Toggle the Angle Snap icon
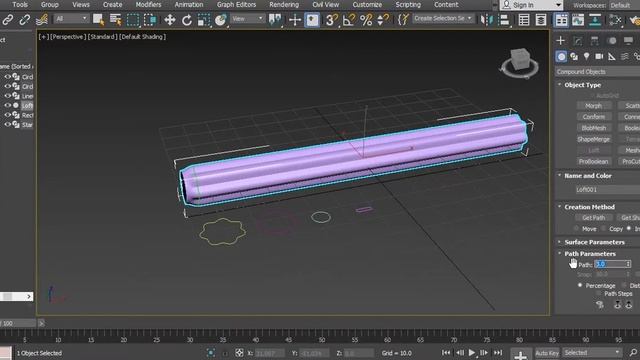Screen dimensions: 640x360 click(349, 20)
